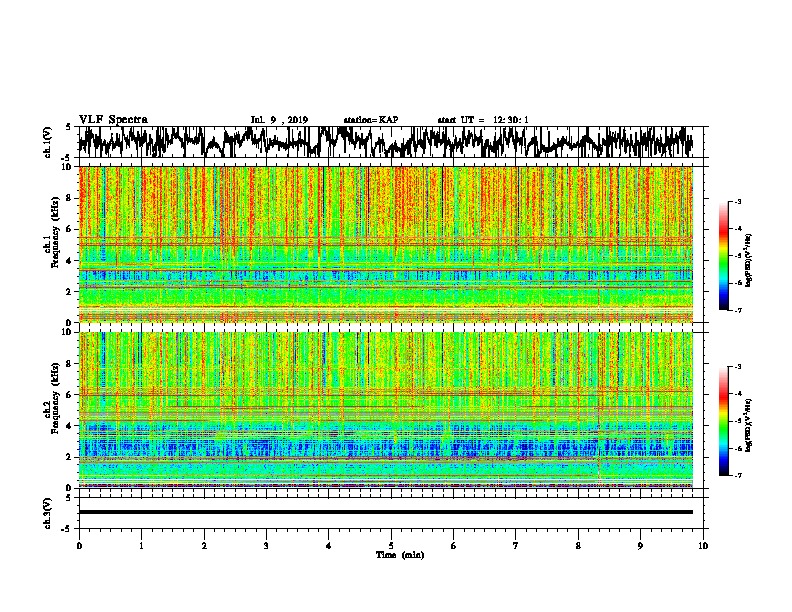This screenshot has width=792, height=612.
Task: Click inside the ch.1 spectrogram panel
Action: (386, 244)
